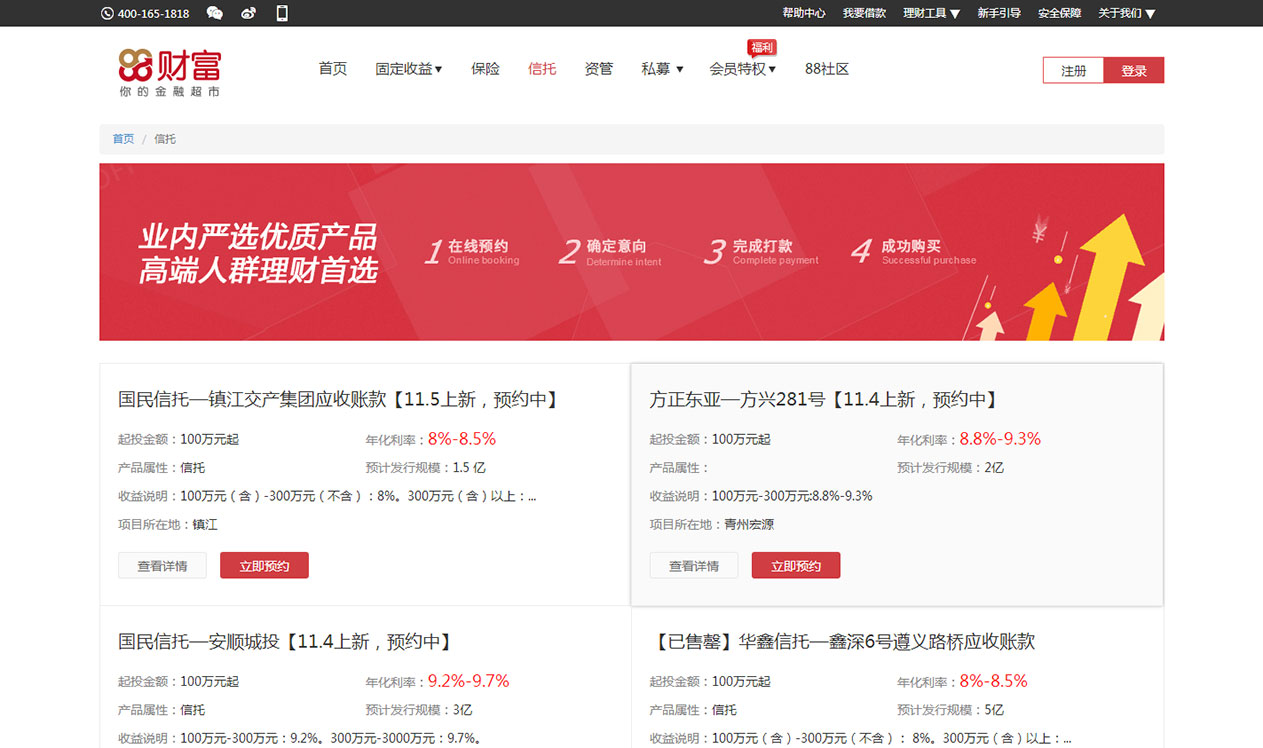Click 立即预约 for 镇江交产集团应收账款
The image size is (1263, 748).
point(264,566)
